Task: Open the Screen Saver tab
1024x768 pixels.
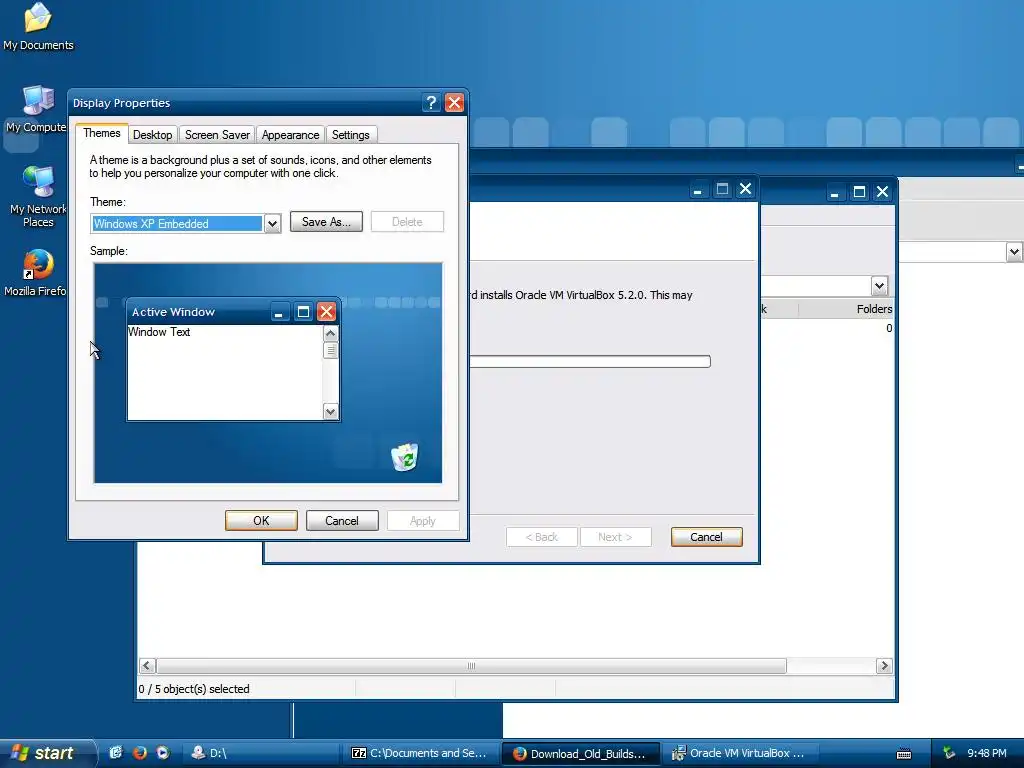Action: pyautogui.click(x=217, y=135)
